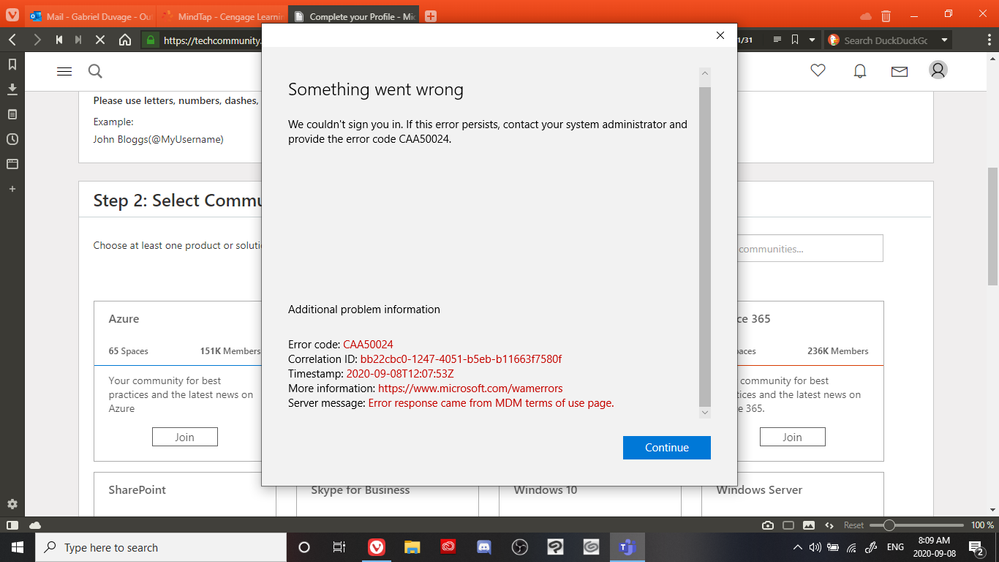Reset the page zoom level

coord(853,525)
